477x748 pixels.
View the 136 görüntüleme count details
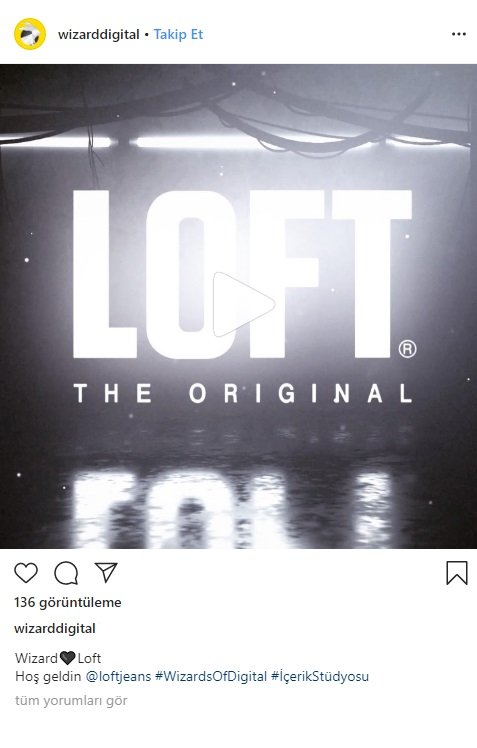pos(68,603)
